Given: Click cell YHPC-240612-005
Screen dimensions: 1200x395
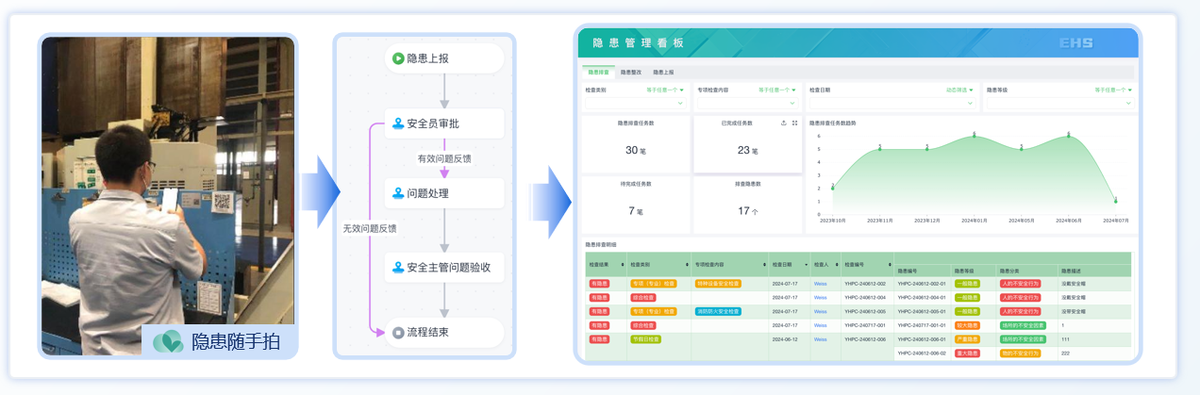Looking at the screenshot, I should pyautogui.click(x=866, y=311).
